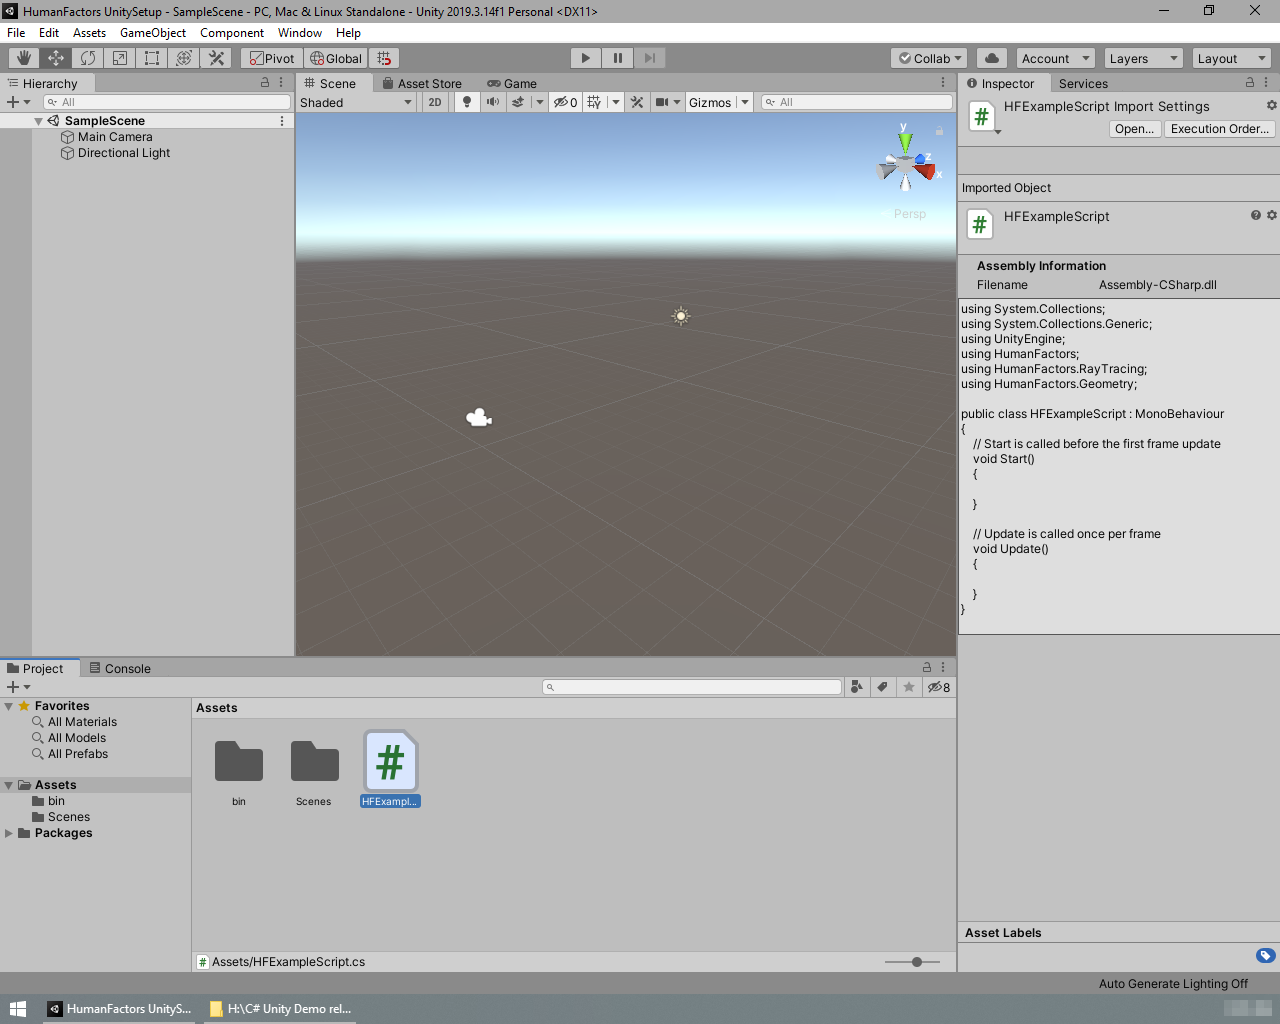Open grid options dropdown arrow
The width and height of the screenshot is (1280, 1024).
(x=616, y=102)
